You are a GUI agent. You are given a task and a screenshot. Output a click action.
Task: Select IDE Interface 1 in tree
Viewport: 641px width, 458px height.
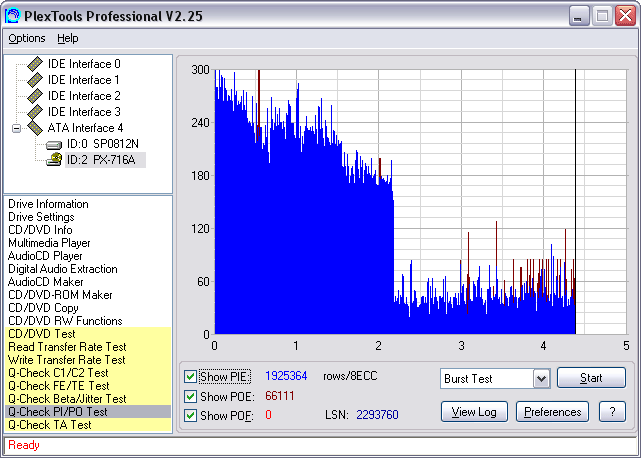(84, 80)
